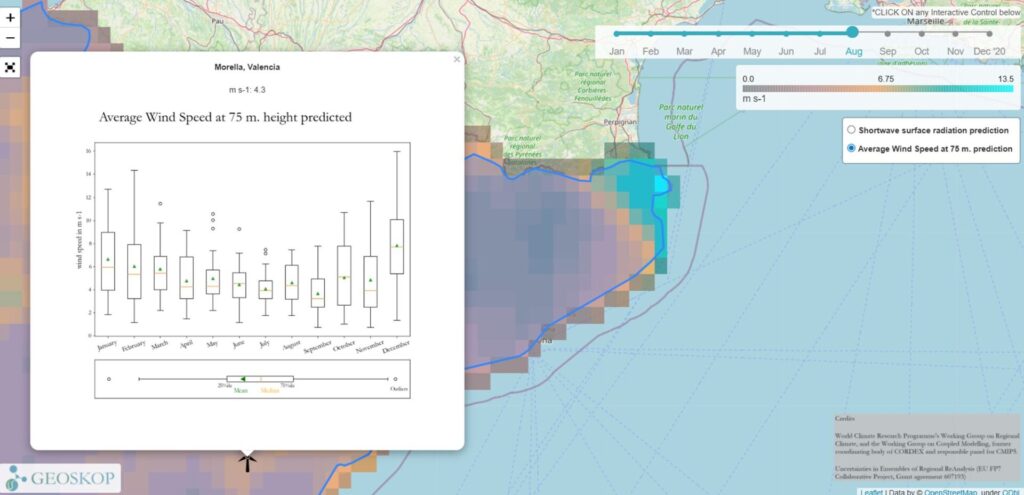Choose October on the month slider
1024x495 pixels.
pyautogui.click(x=922, y=33)
